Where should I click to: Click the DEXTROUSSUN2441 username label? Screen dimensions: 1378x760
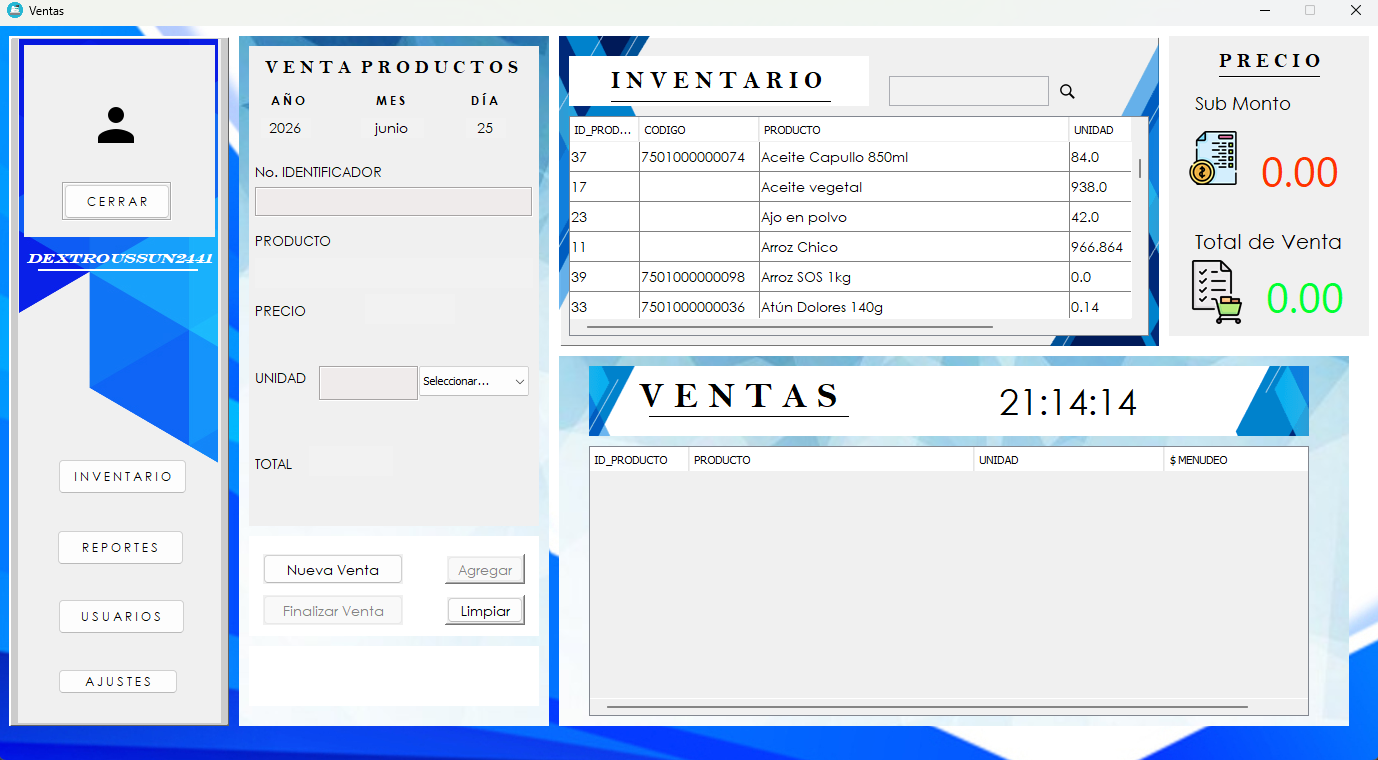[119, 259]
